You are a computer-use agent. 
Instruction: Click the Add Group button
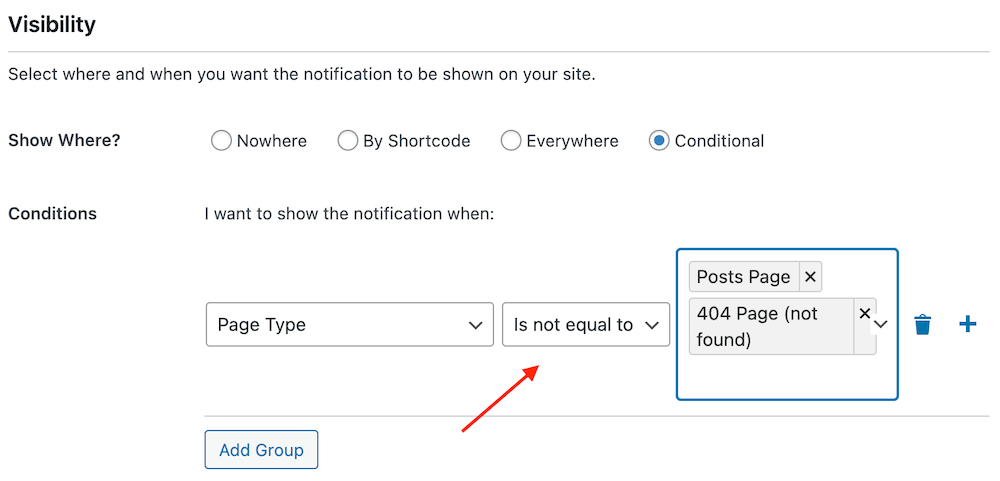[261, 450]
